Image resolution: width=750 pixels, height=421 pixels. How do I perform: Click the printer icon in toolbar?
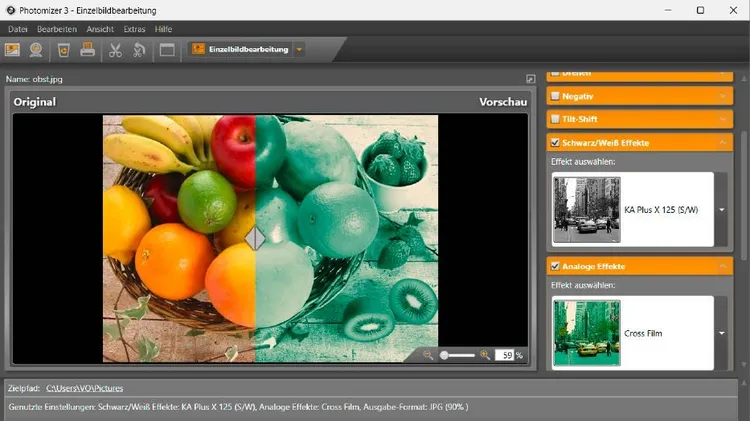(88, 49)
